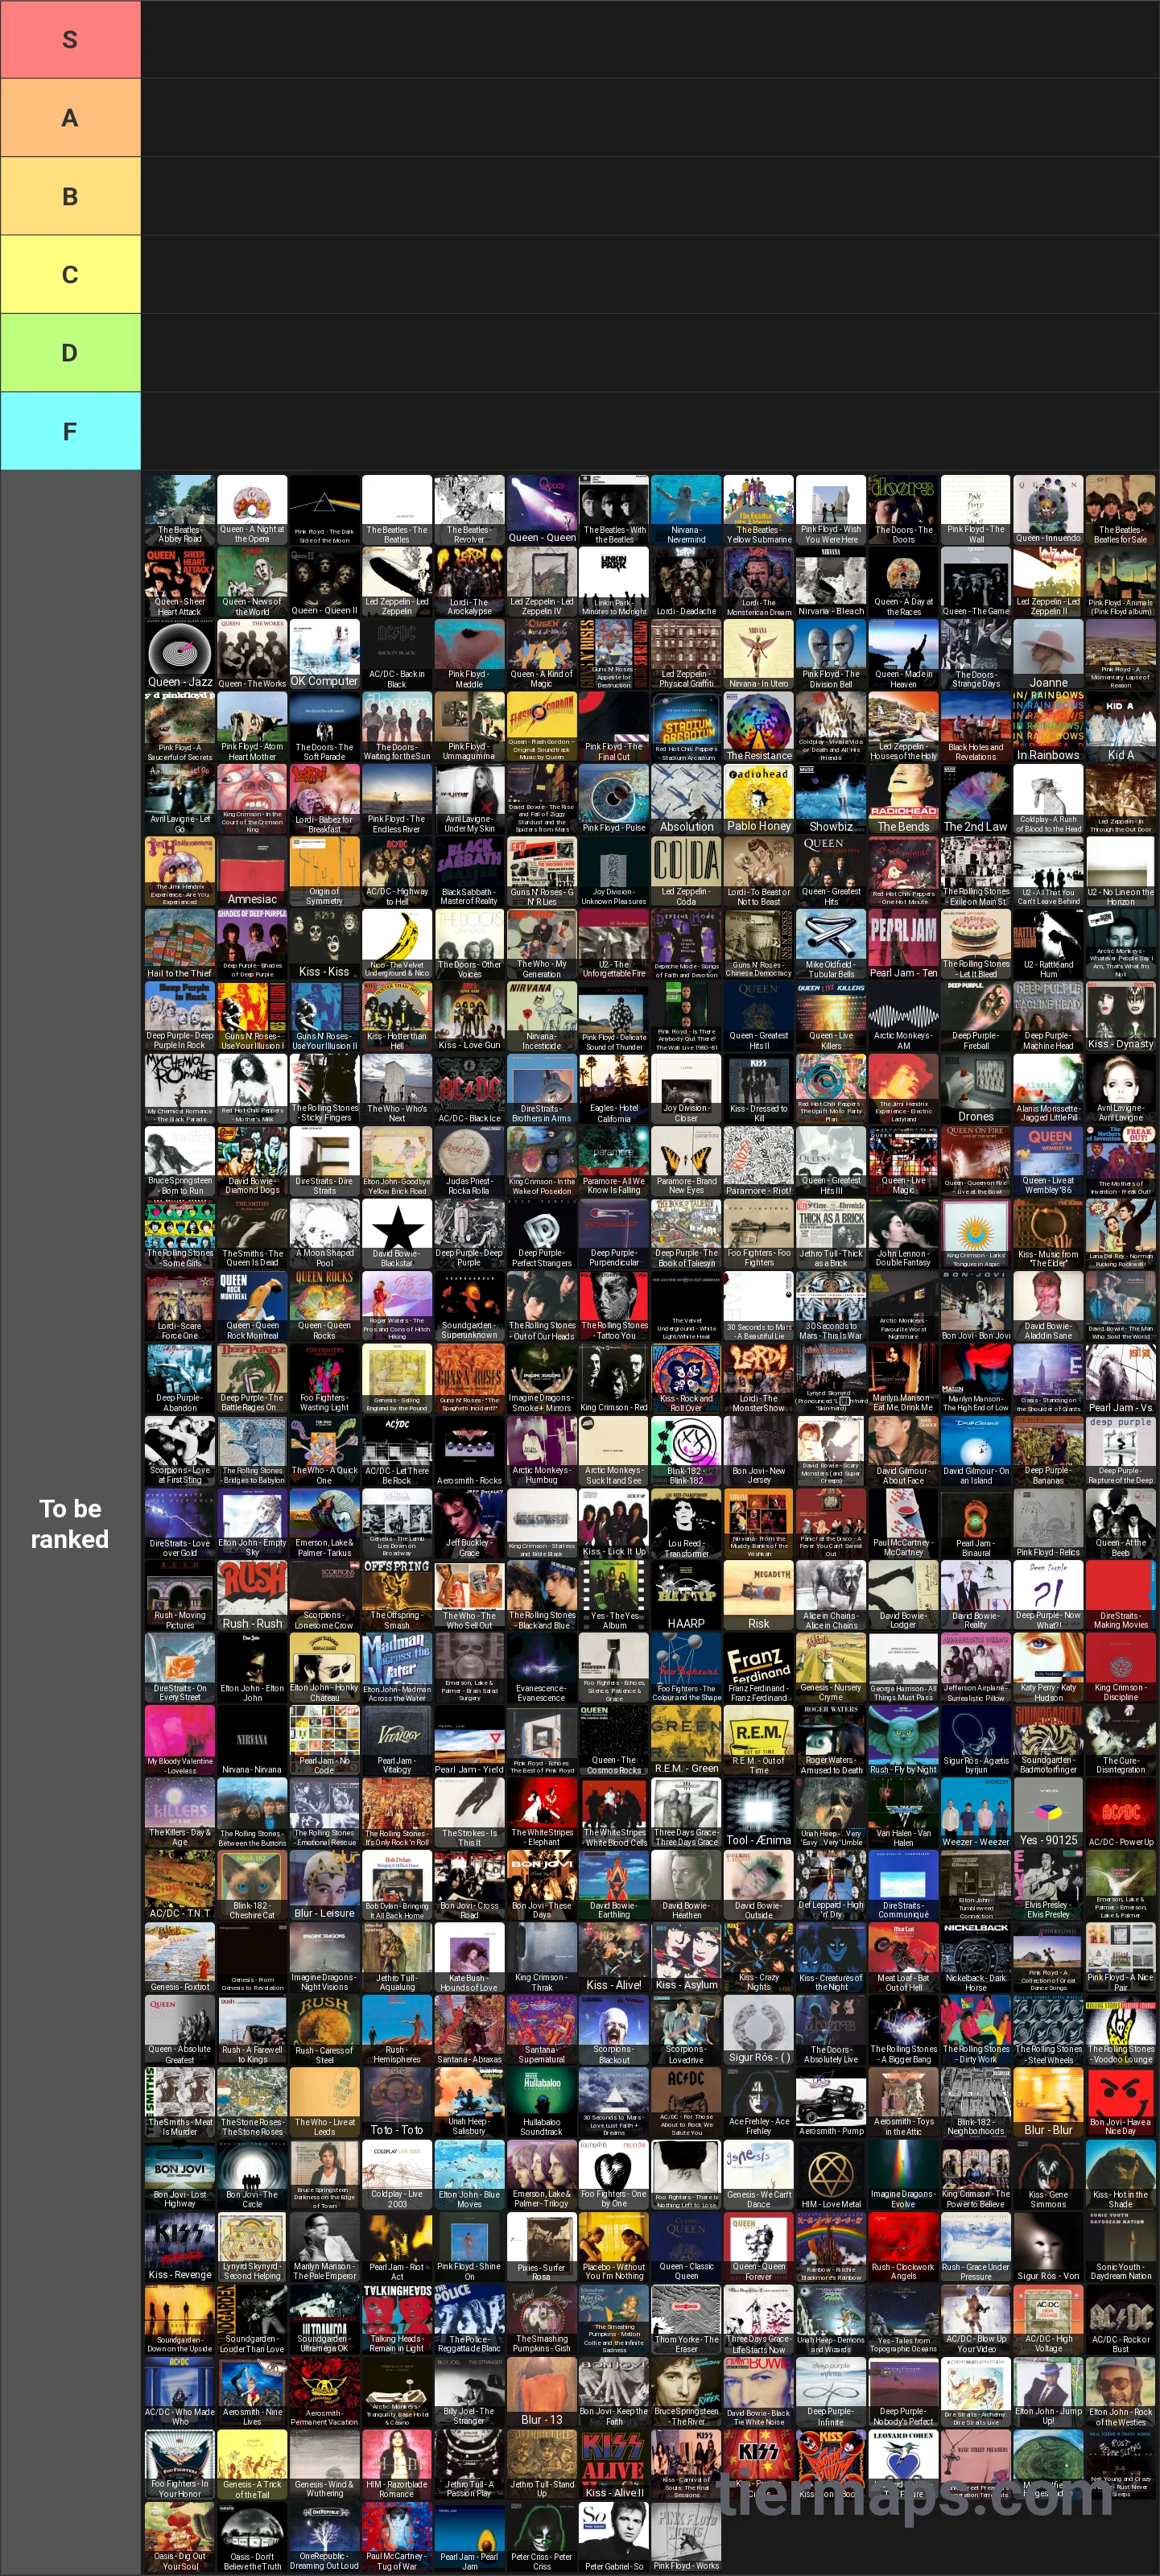
Task: Click Pink Floyd - The Wall thumbnail
Action: click(x=976, y=510)
